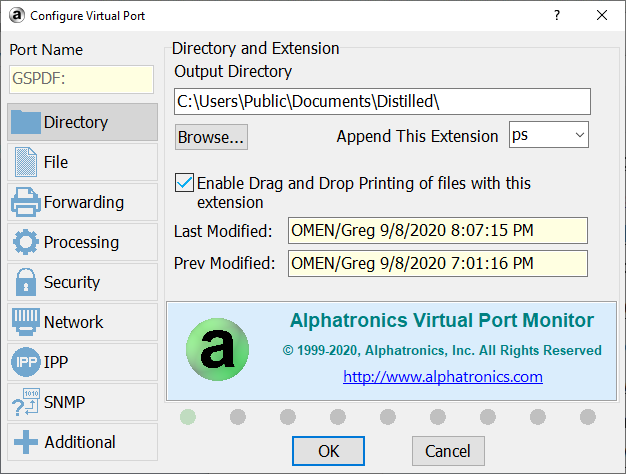This screenshot has height=474, width=626.
Task: Click the Processing gear icon
Action: point(26,242)
